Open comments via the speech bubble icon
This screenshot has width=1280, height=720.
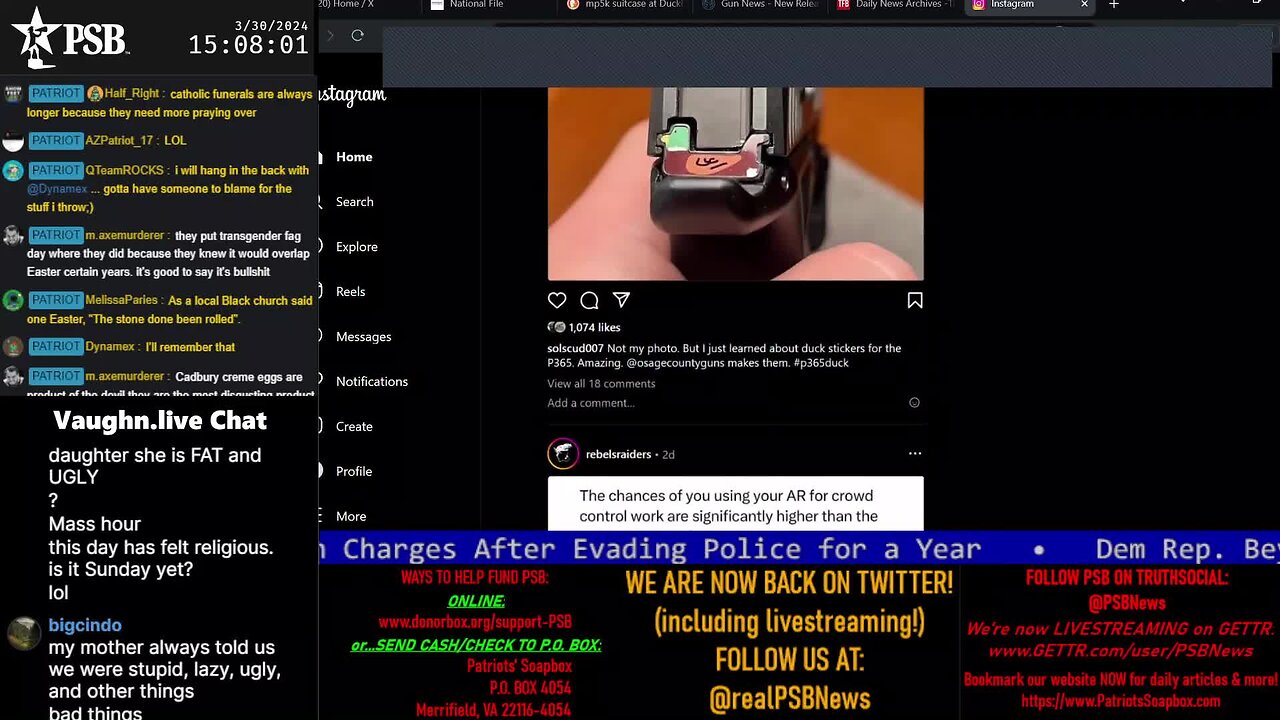(x=589, y=300)
